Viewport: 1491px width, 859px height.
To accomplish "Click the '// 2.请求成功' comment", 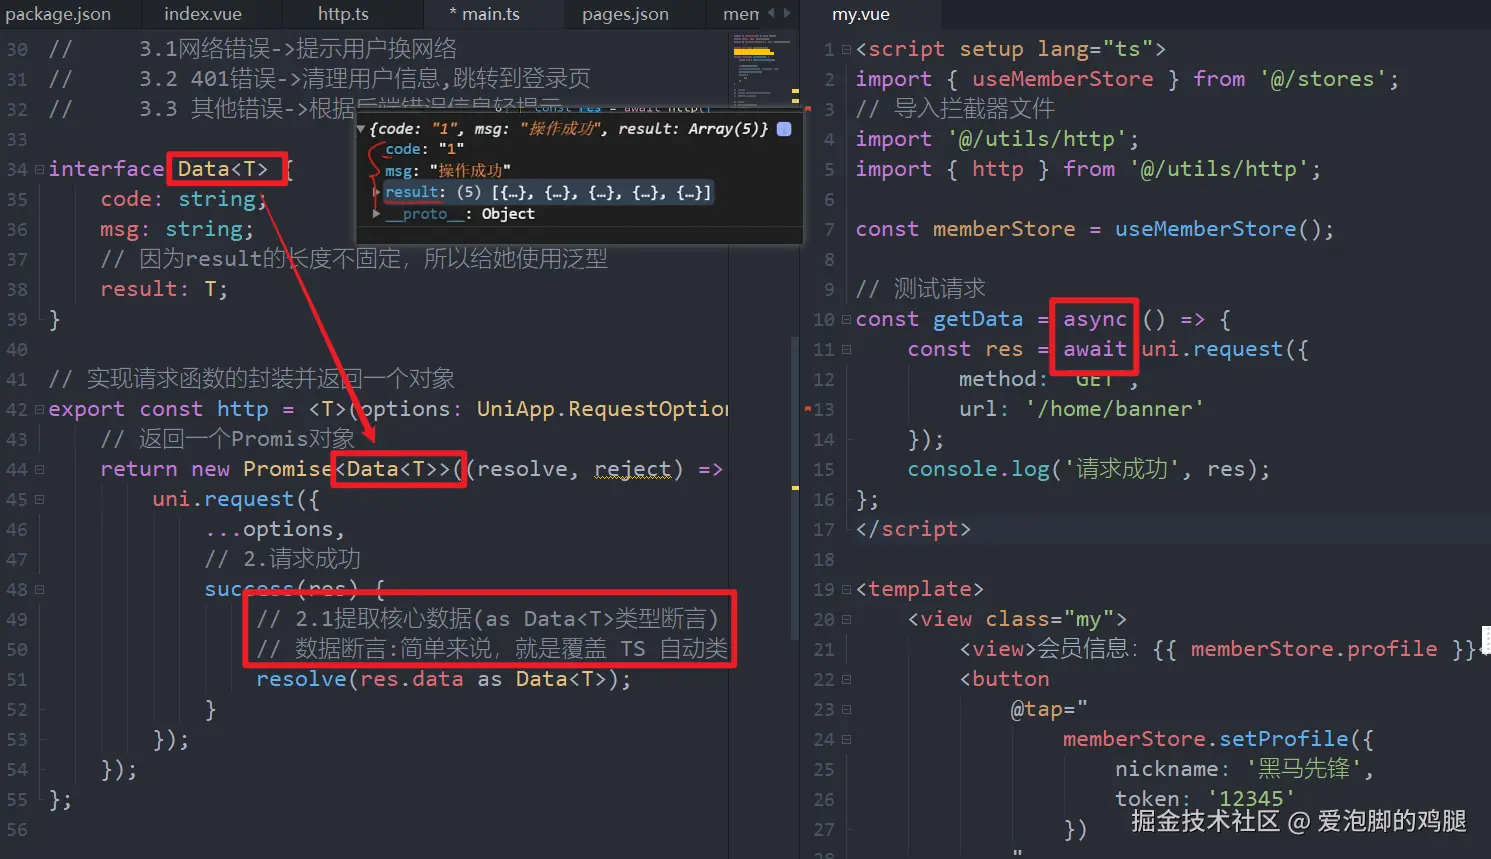I will (x=282, y=559).
